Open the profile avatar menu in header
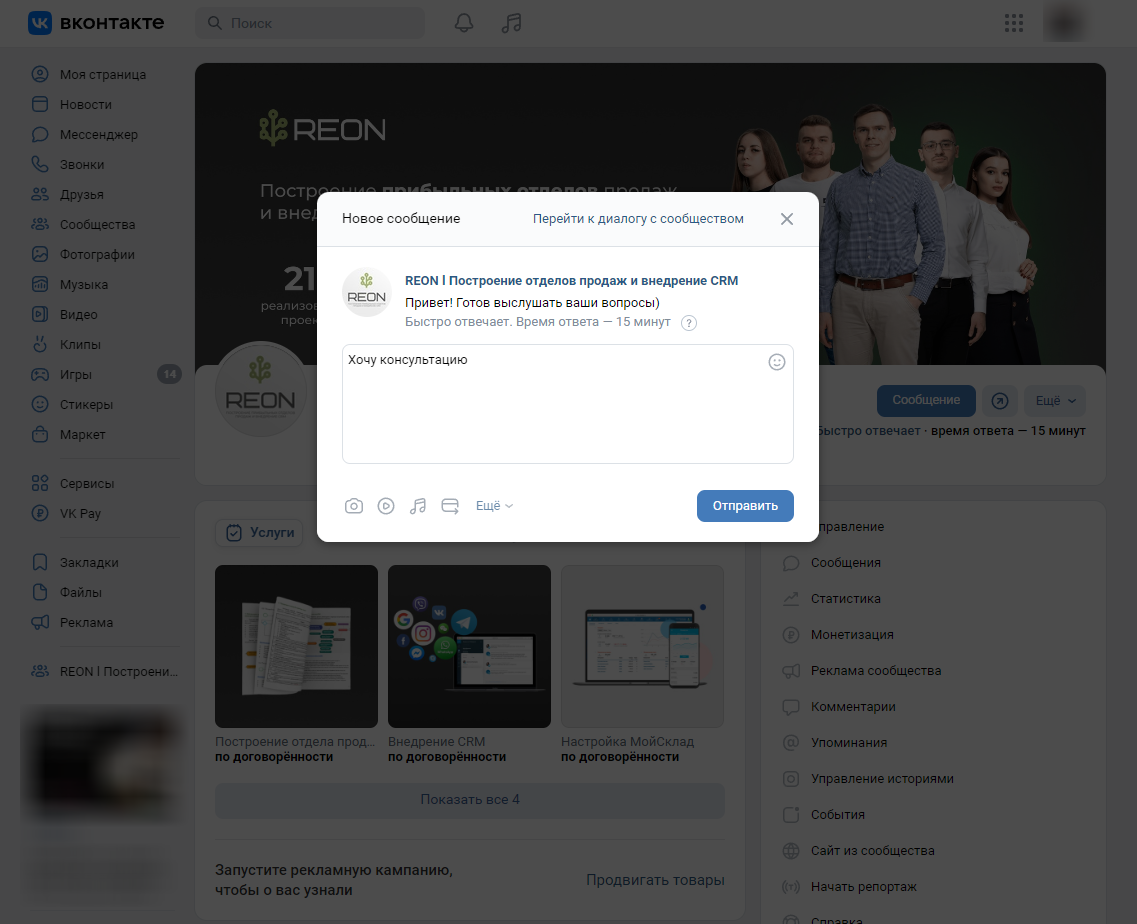This screenshot has height=924, width=1137. click(x=1064, y=23)
